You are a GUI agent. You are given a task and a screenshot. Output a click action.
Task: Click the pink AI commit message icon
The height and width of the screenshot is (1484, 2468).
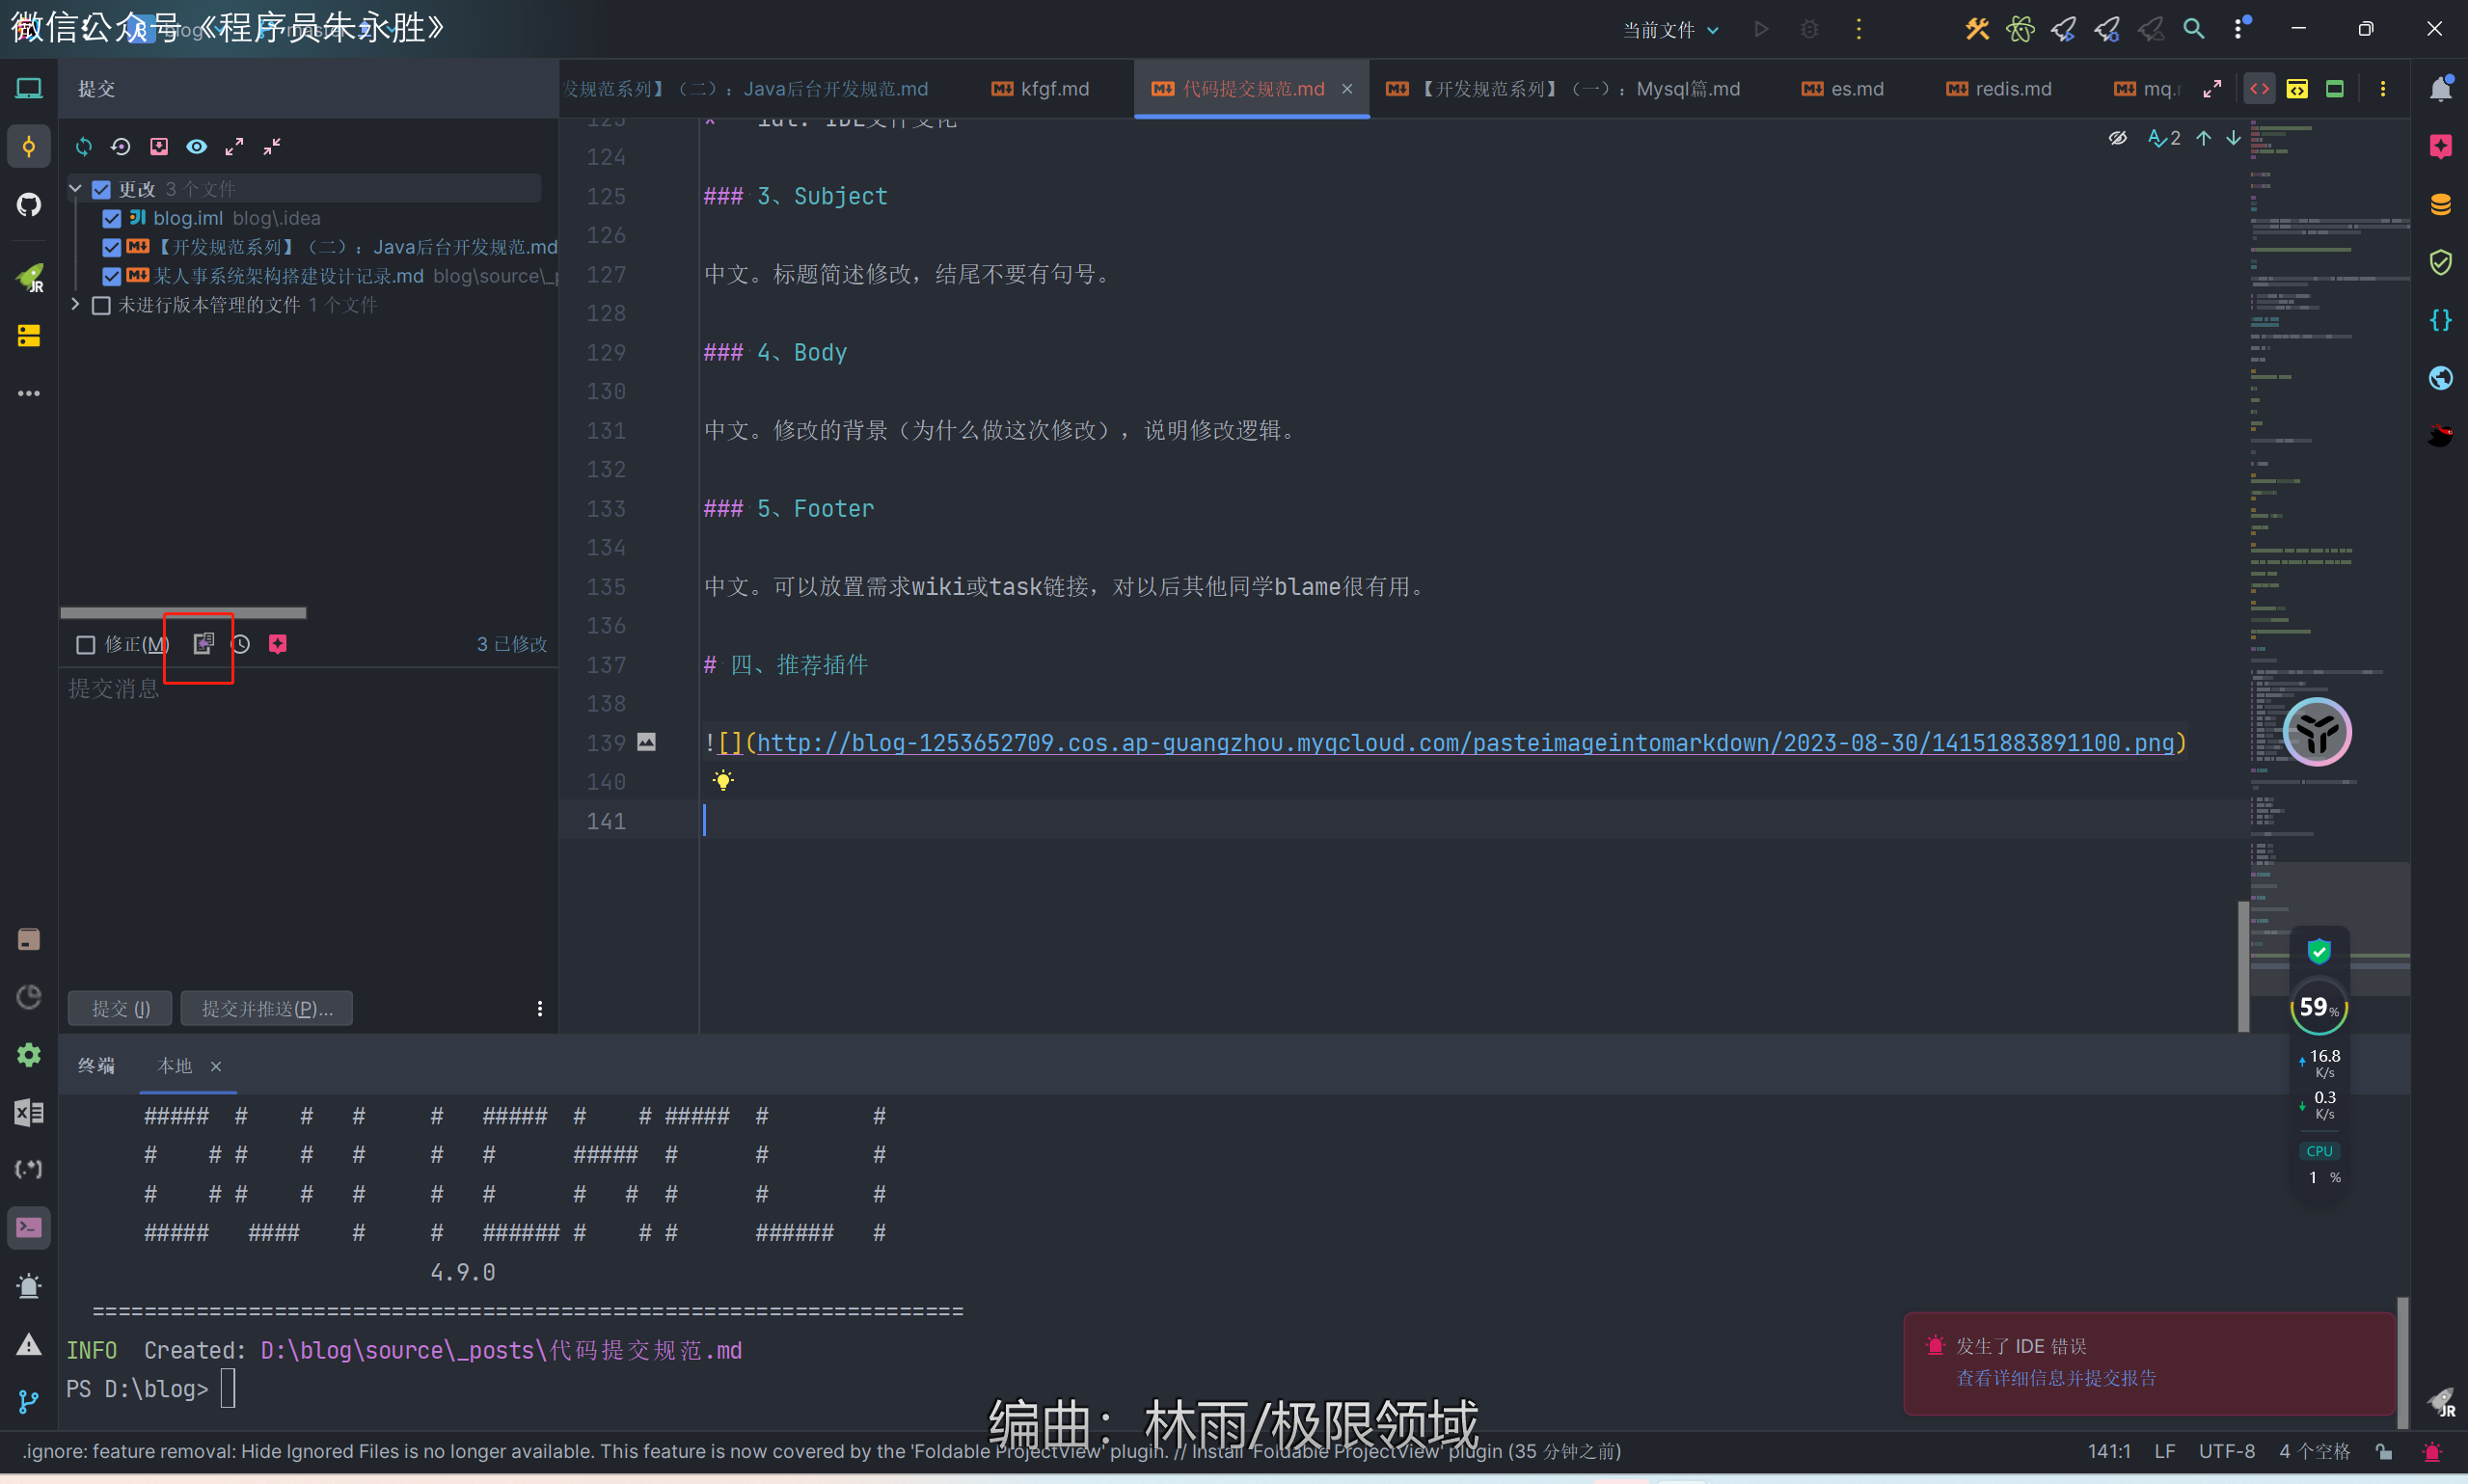point(278,644)
